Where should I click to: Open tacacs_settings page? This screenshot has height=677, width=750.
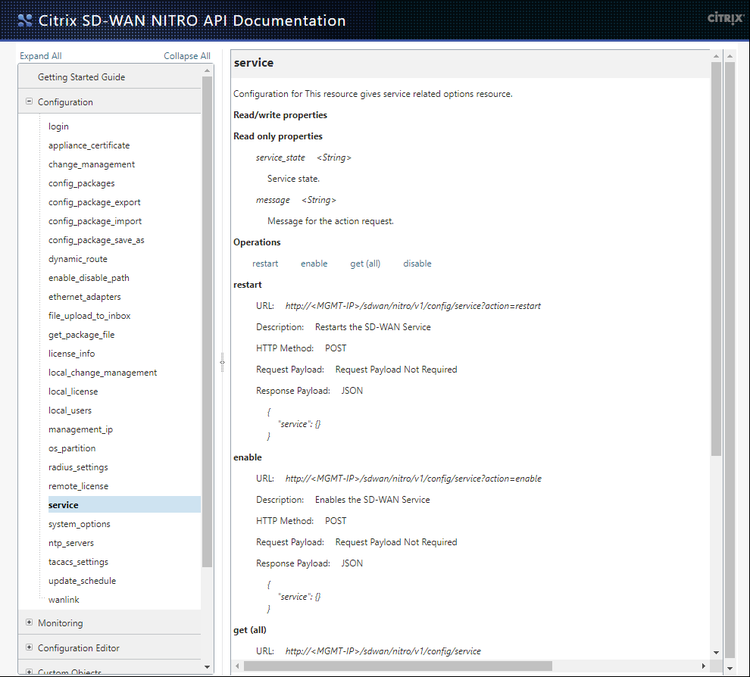point(78,562)
